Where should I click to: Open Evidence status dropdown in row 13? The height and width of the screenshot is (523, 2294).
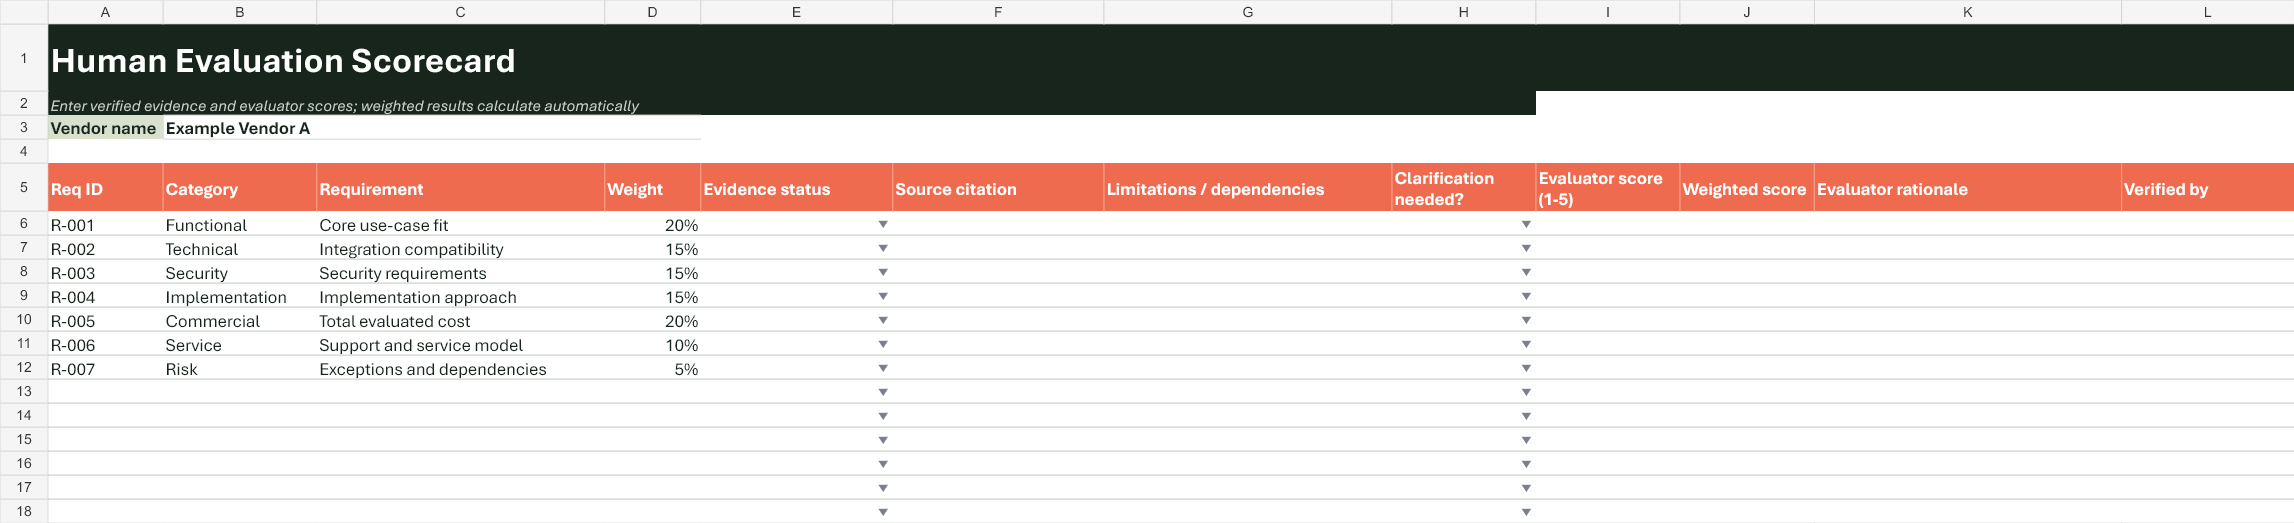click(x=883, y=392)
